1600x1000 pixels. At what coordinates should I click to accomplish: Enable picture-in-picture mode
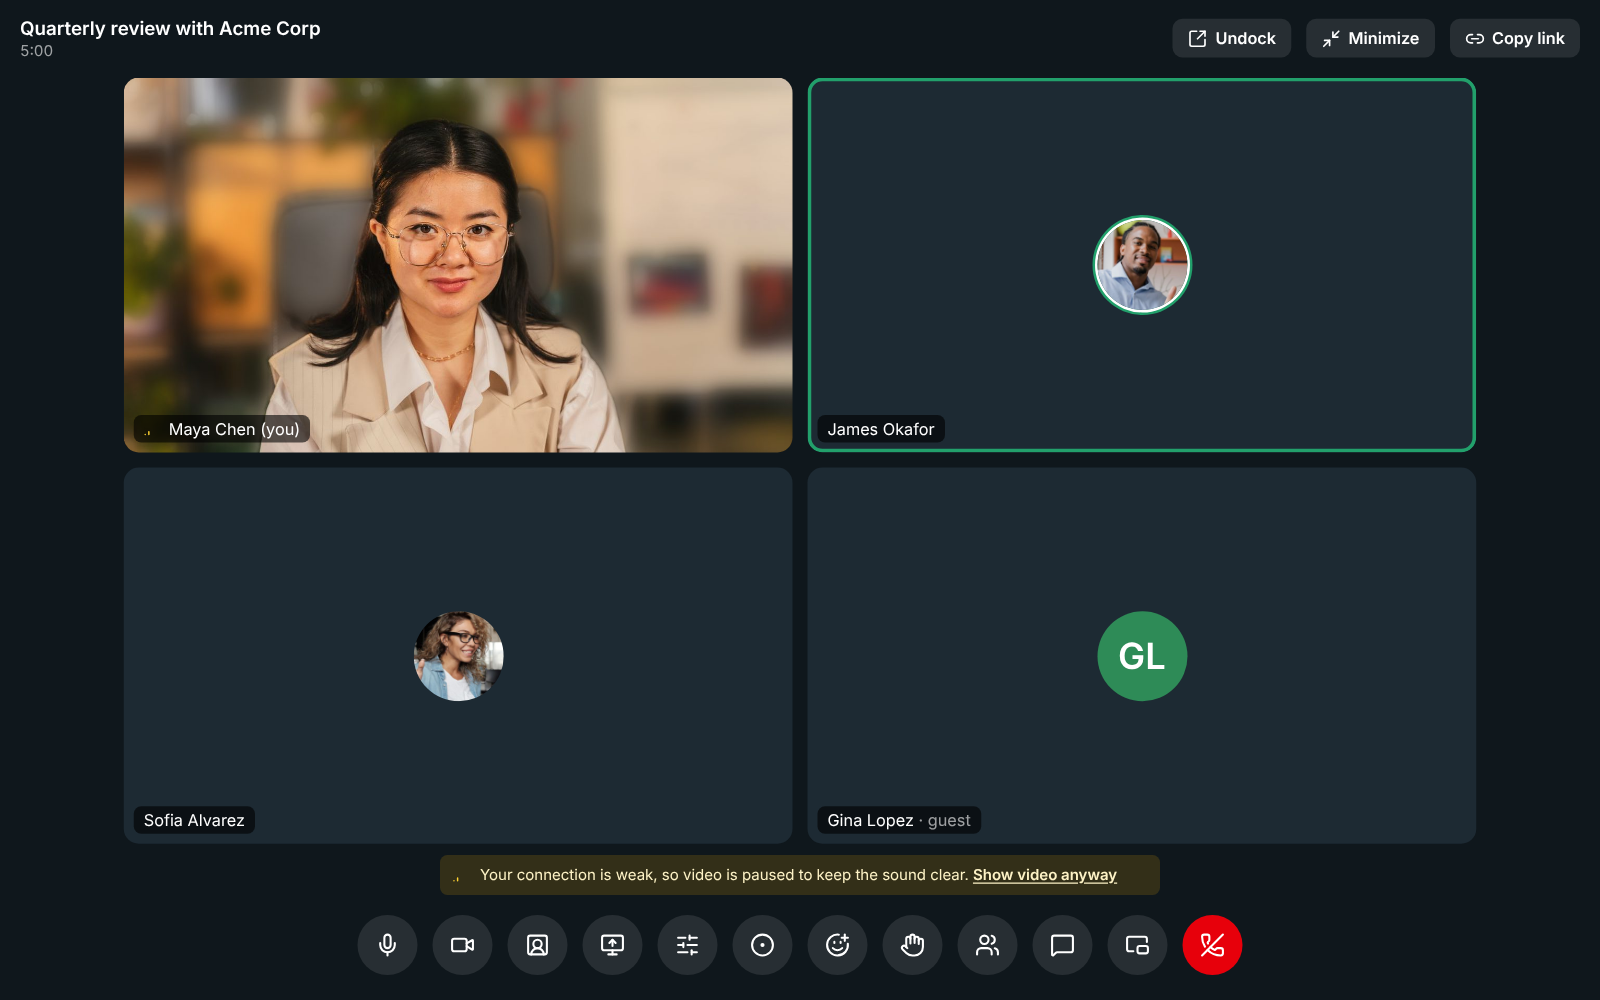1137,945
